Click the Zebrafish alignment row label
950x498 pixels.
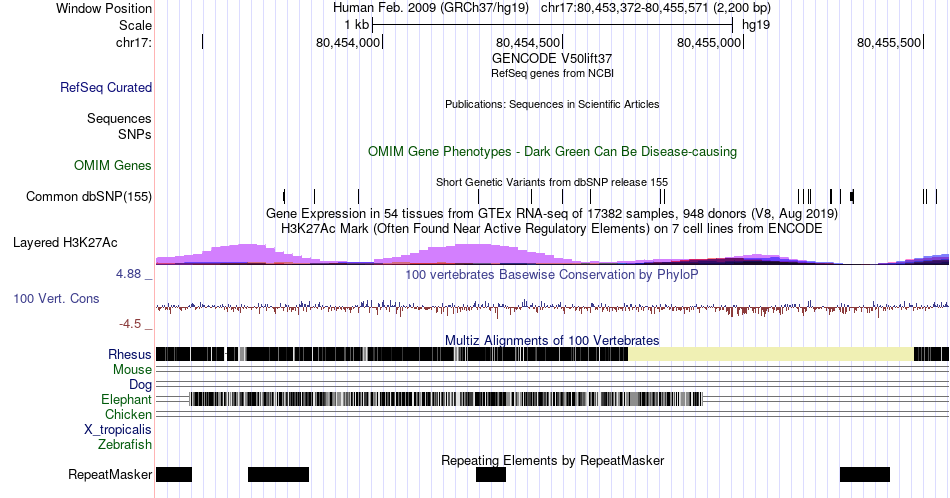click(125, 444)
